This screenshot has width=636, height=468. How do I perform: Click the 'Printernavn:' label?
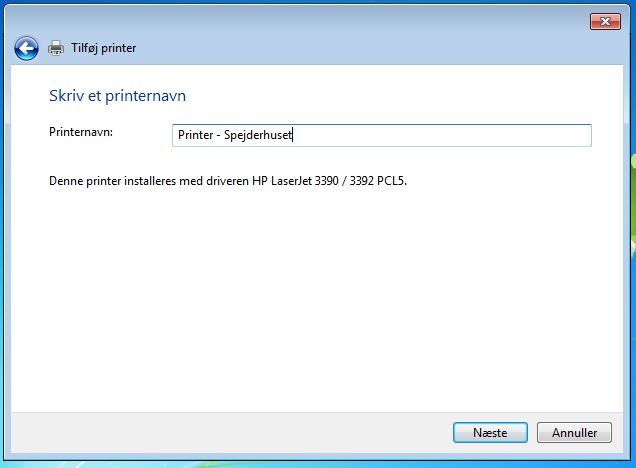(x=81, y=132)
